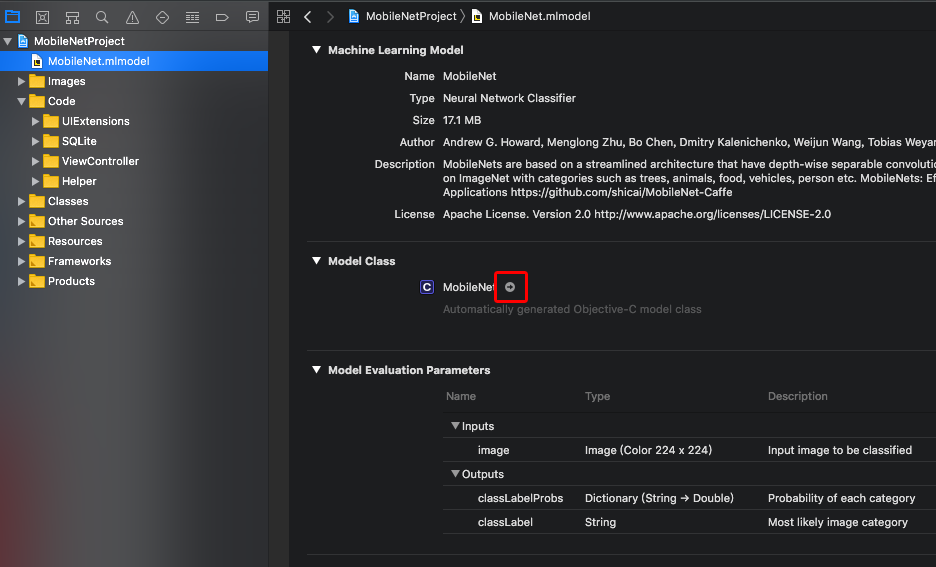Select MobileNet.mlmodel file in navigator
The image size is (936, 567).
point(134,61)
